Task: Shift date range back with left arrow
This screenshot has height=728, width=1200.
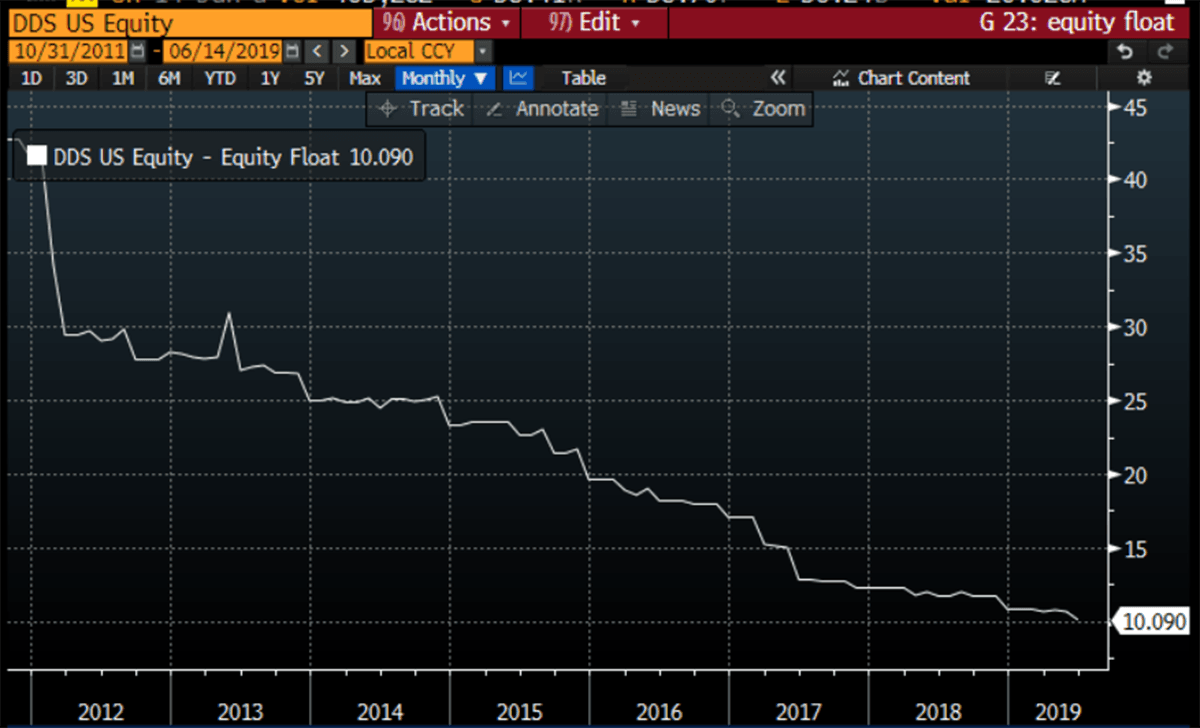Action: tap(317, 51)
